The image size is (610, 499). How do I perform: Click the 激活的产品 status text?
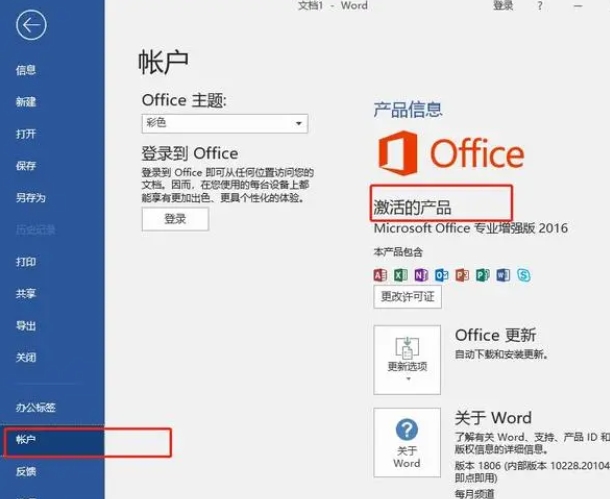tap(412, 207)
